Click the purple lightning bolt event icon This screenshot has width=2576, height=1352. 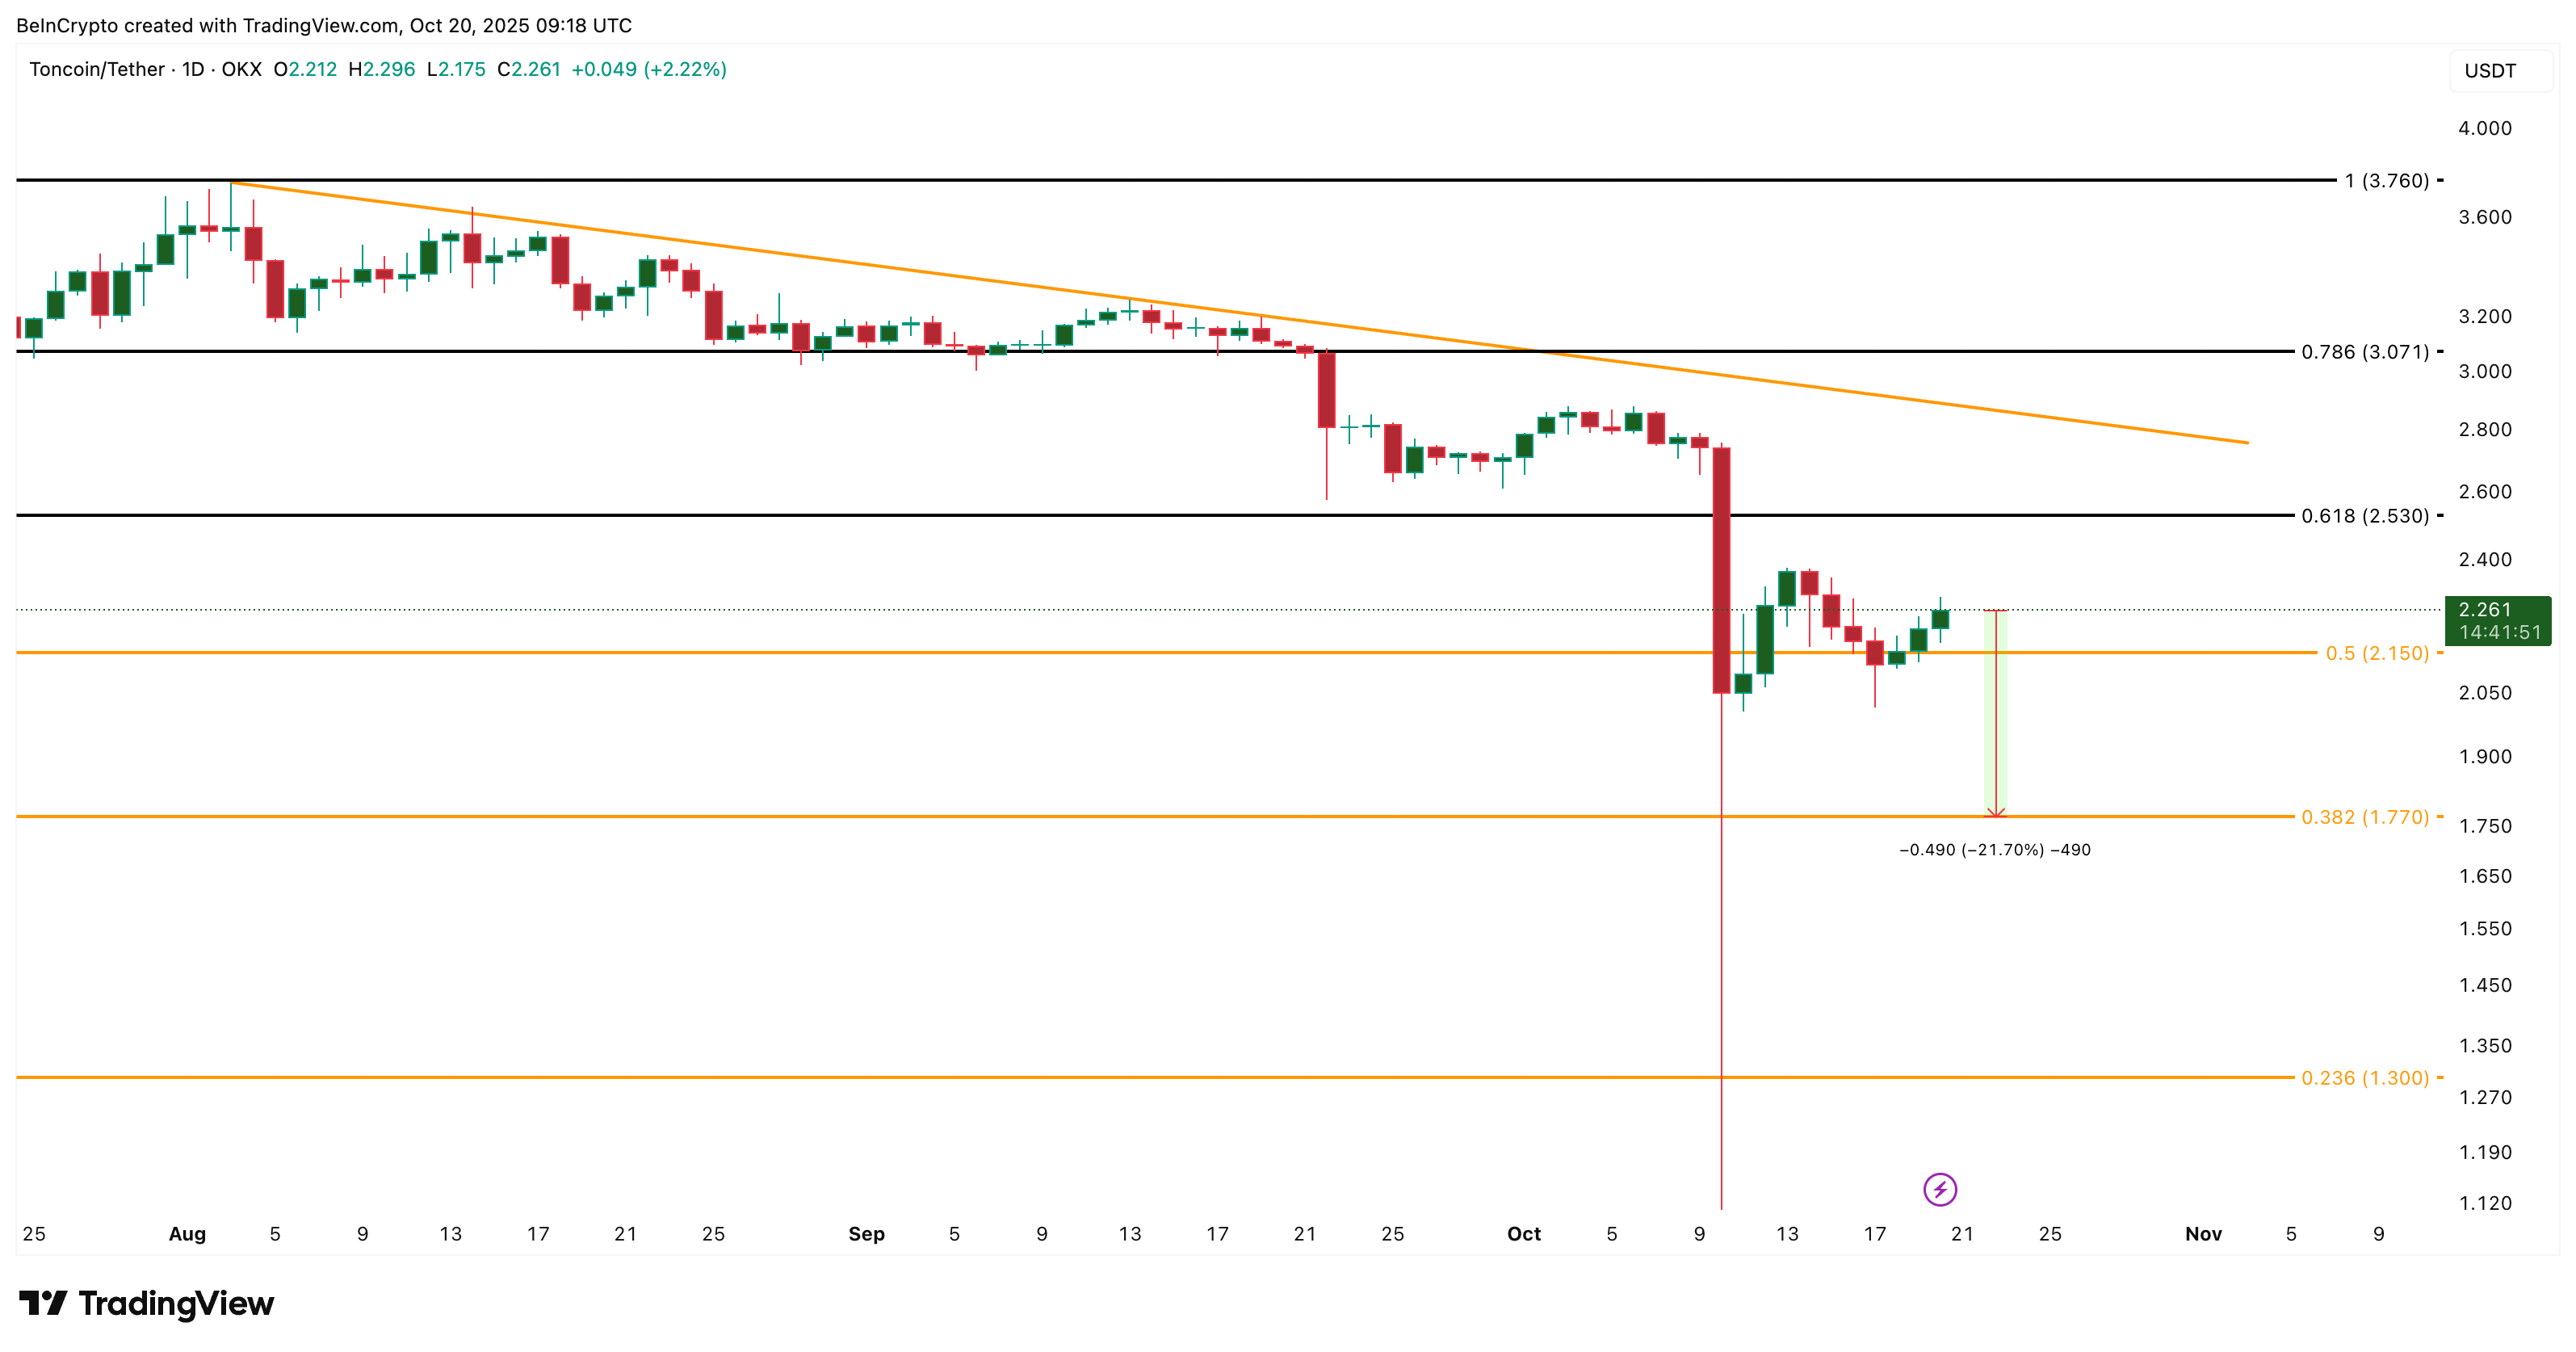point(1939,1189)
